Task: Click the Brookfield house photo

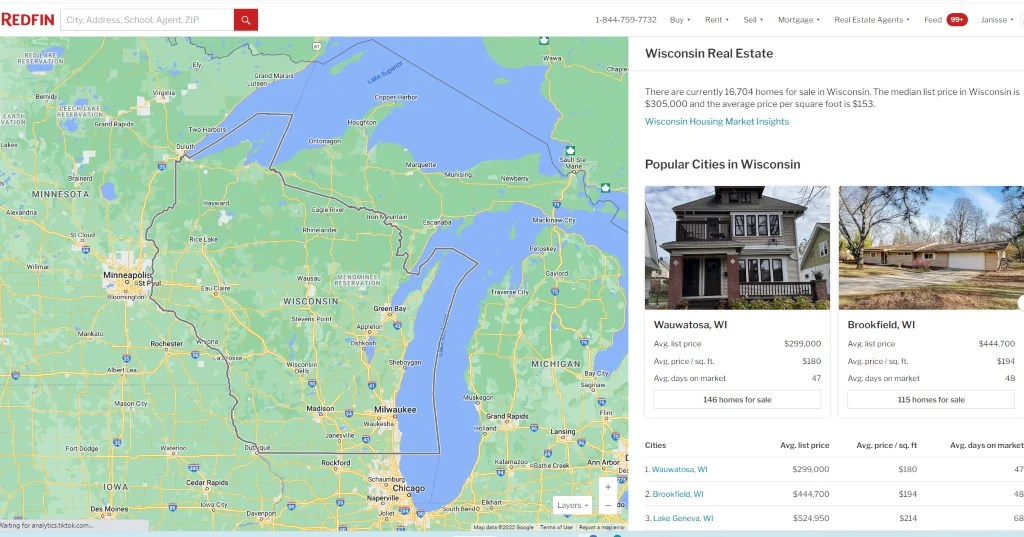Action: point(931,248)
